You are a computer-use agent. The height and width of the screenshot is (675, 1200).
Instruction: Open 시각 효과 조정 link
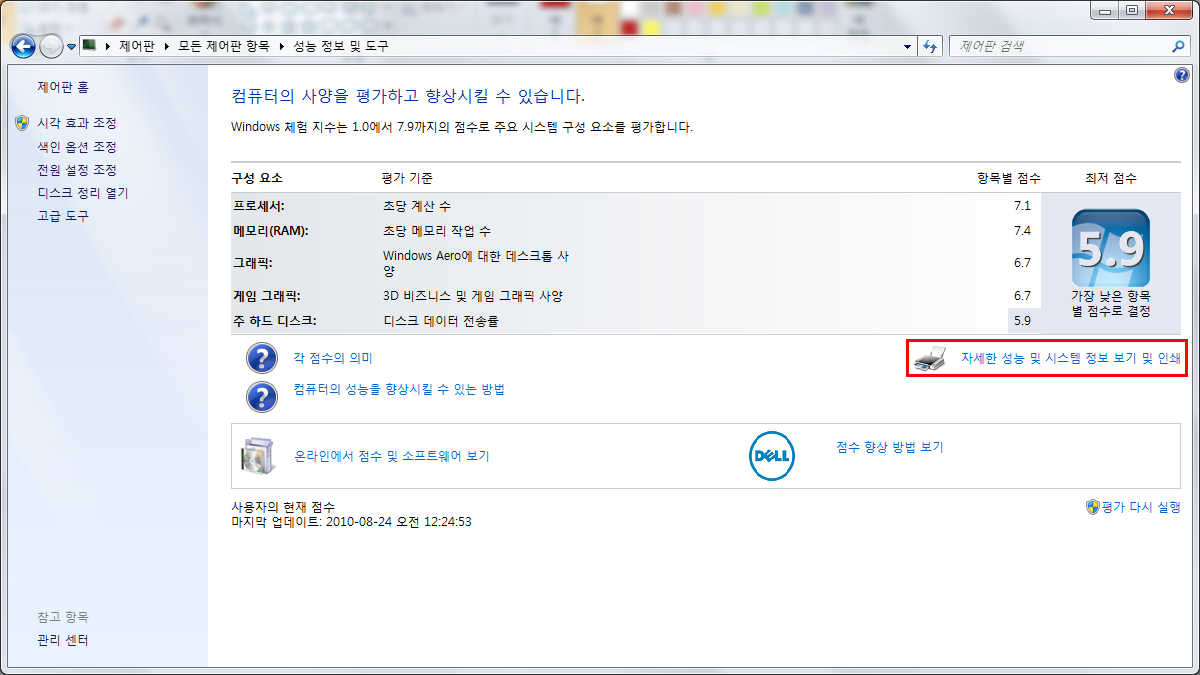pos(77,123)
